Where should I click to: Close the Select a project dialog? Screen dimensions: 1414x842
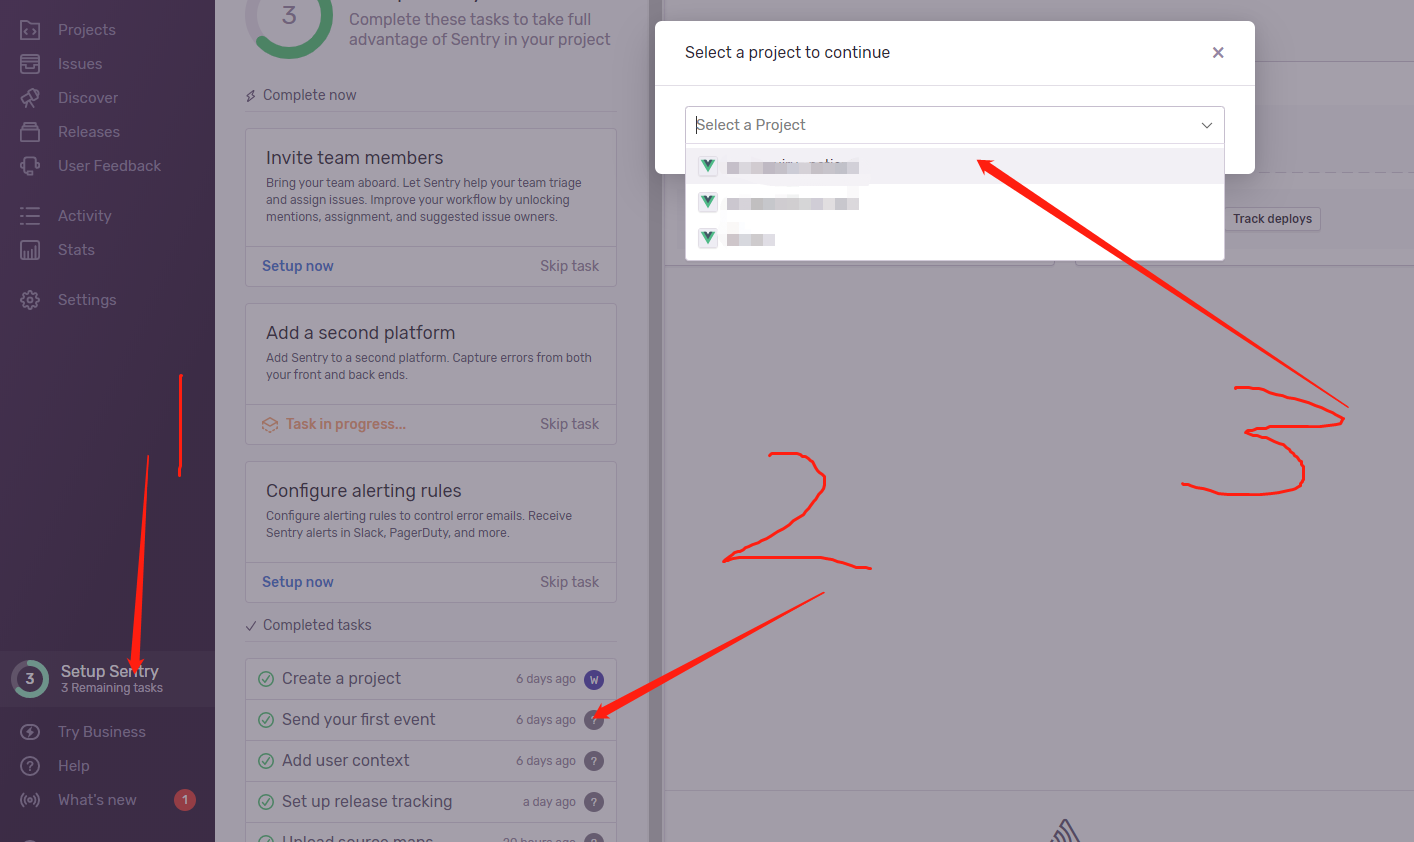(x=1218, y=53)
